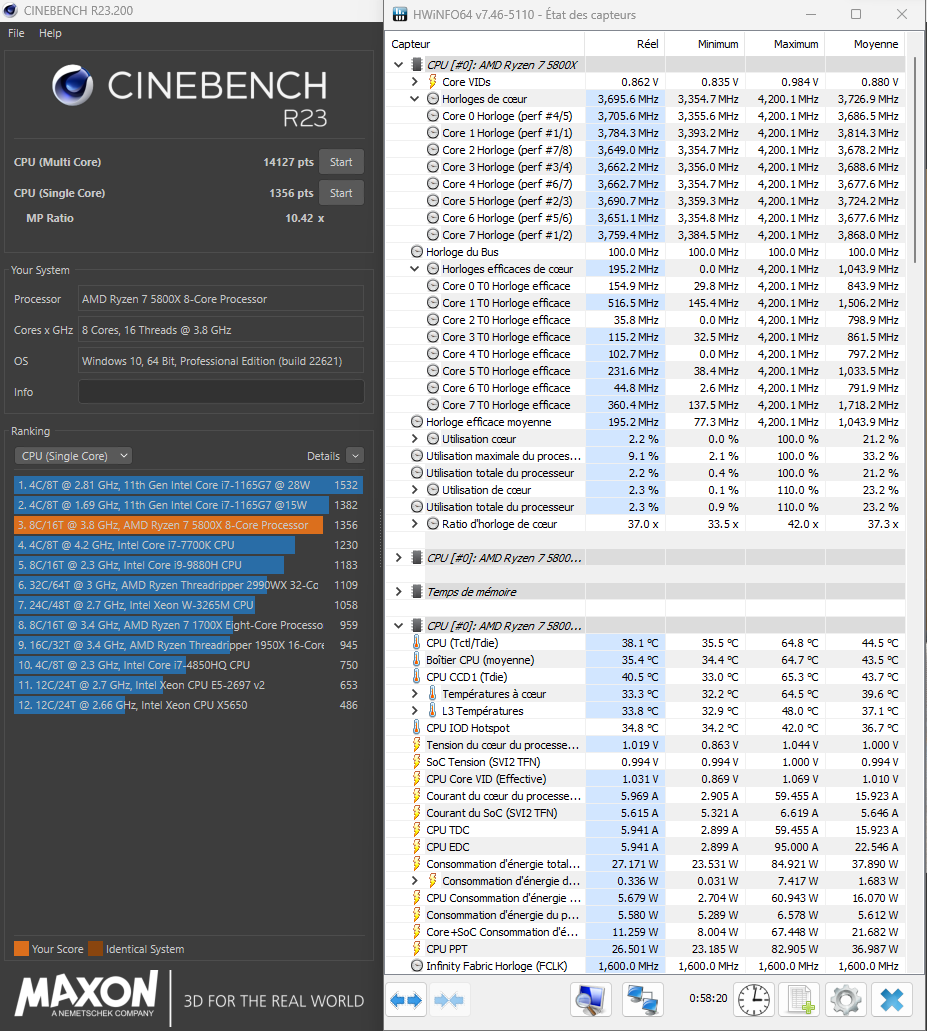Reset the HWiNFO sensor clock timer icon
The height and width of the screenshot is (1031, 927).
coord(753,1000)
